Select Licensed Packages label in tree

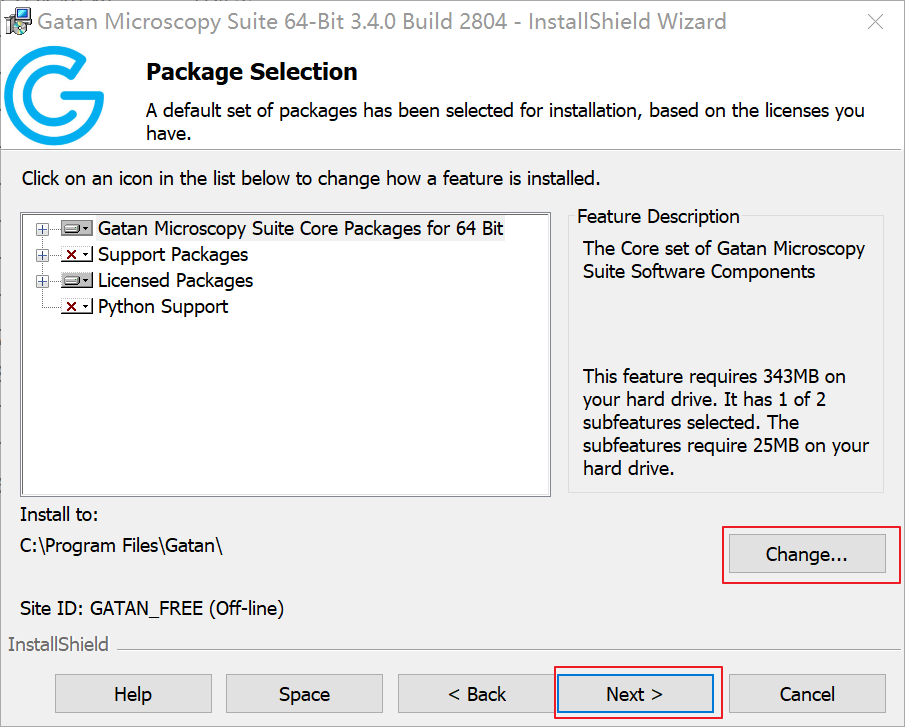(x=175, y=280)
